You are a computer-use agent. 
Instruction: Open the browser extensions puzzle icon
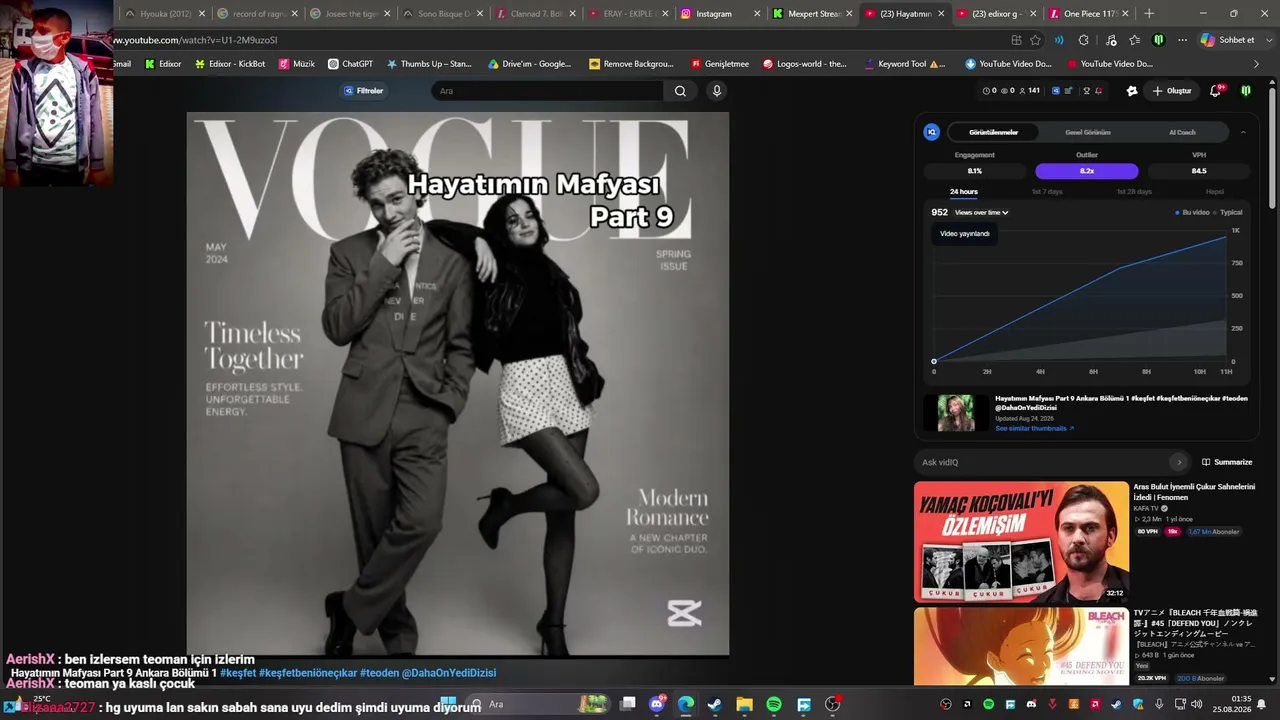click(1084, 40)
